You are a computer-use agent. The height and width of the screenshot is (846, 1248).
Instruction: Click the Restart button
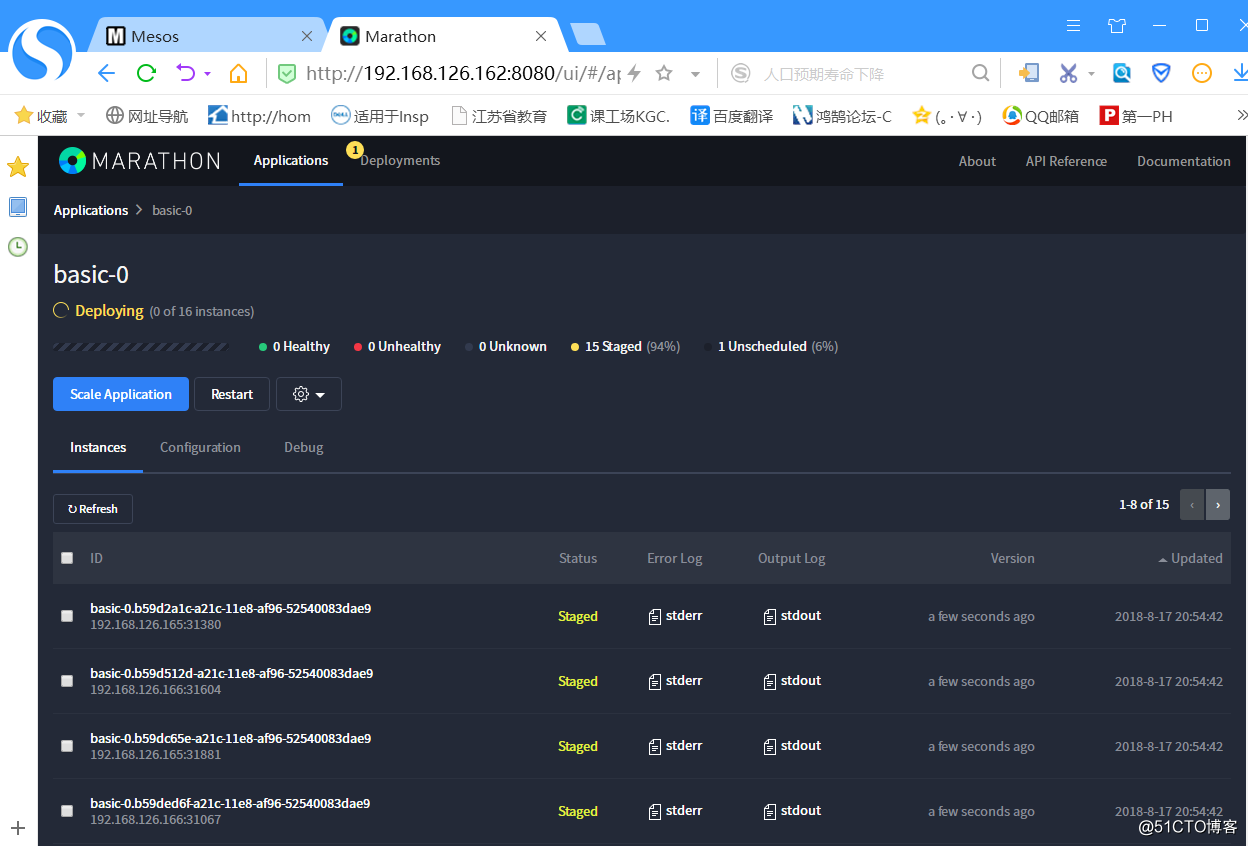[x=232, y=394]
